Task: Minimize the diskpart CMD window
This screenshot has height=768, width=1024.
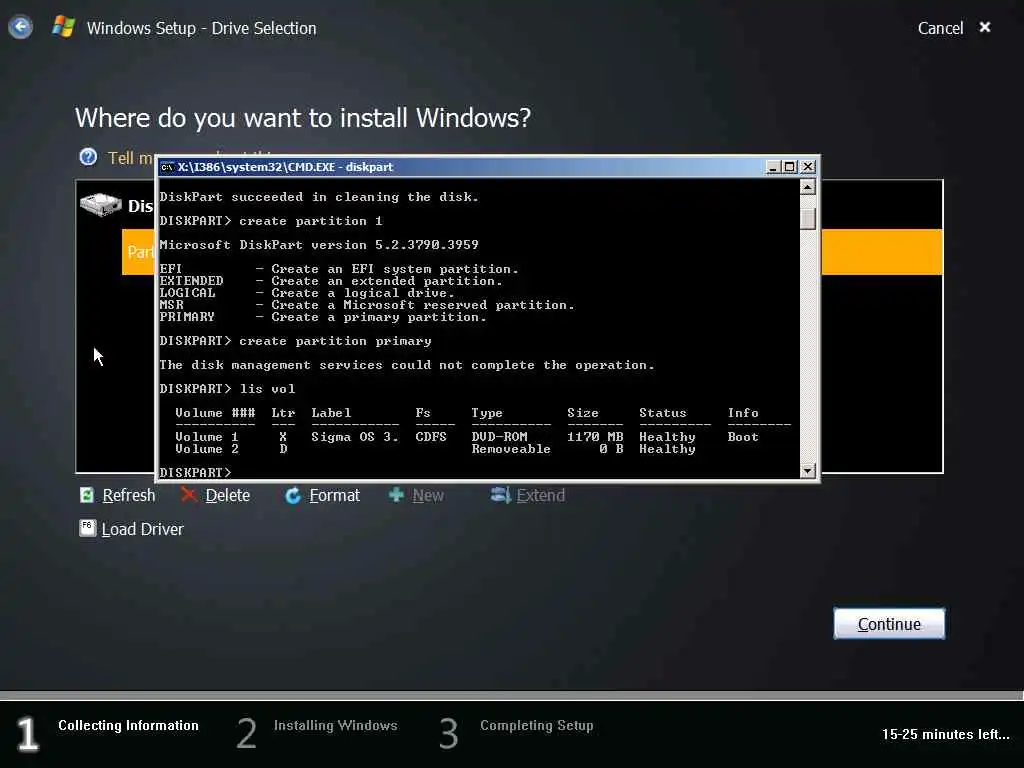Action: (x=773, y=167)
